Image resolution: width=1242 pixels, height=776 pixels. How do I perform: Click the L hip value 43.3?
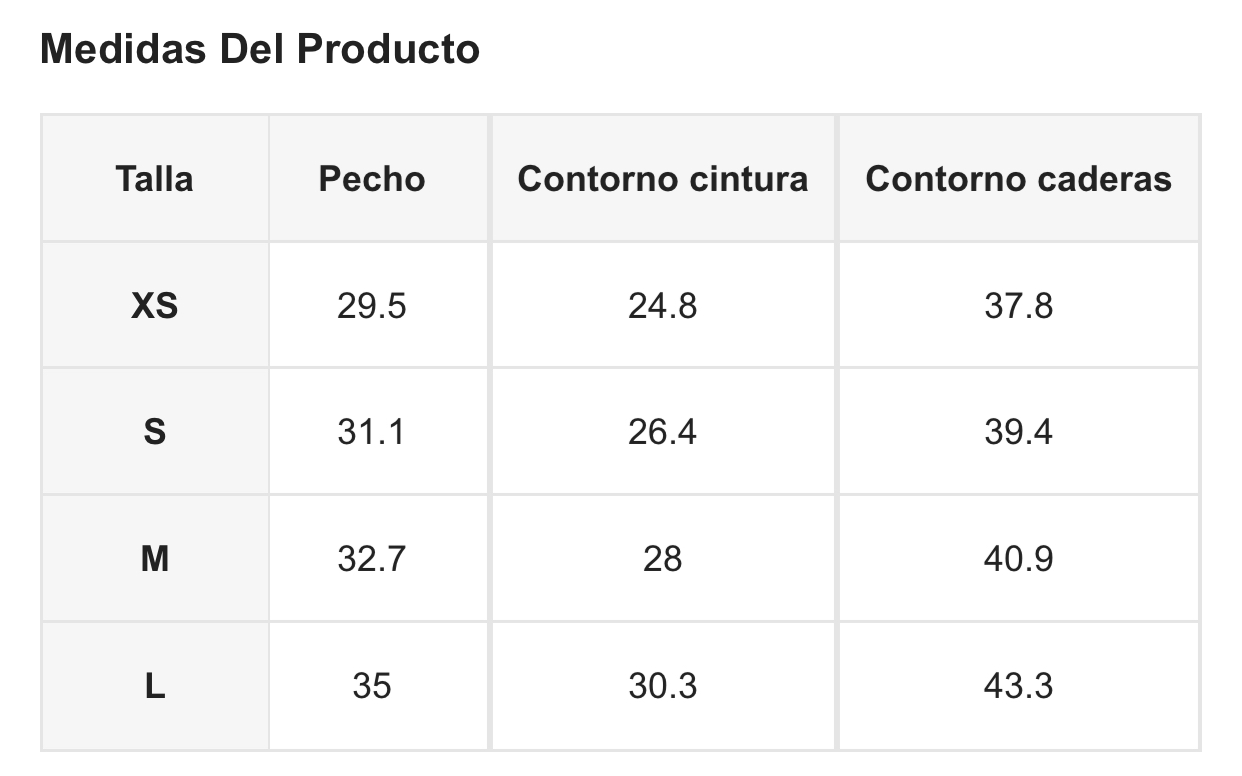click(x=1018, y=686)
